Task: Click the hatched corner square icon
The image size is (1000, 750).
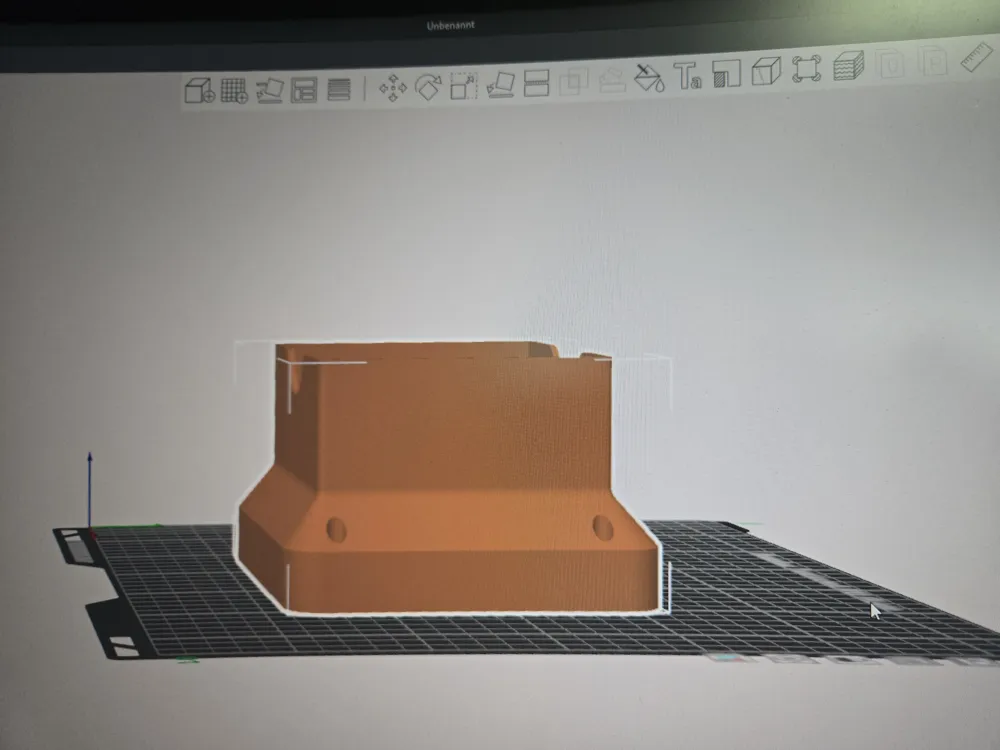Action: 726,73
